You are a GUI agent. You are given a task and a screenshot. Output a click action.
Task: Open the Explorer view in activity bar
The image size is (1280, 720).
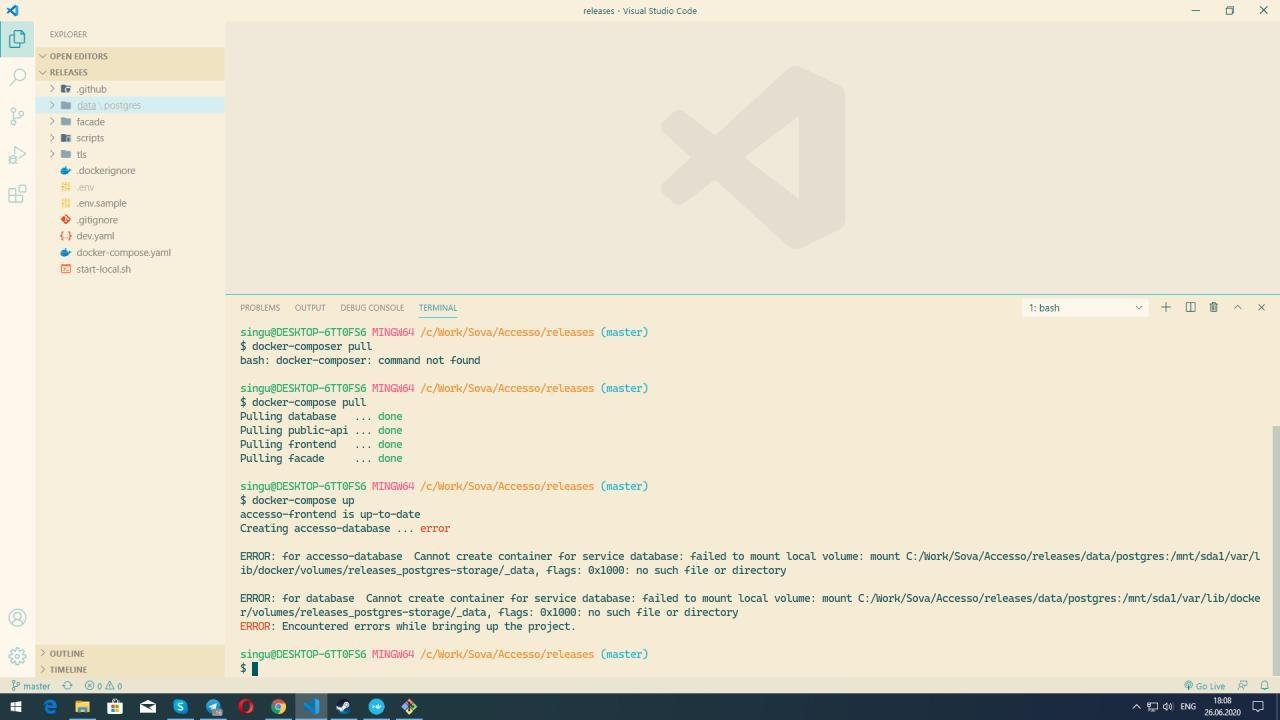click(17, 39)
